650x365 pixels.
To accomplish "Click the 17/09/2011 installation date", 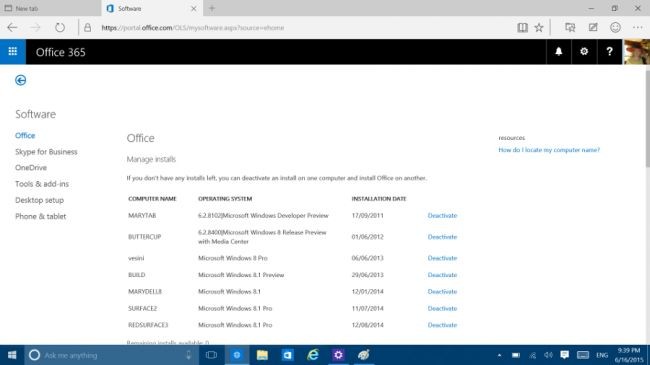I will coord(367,215).
